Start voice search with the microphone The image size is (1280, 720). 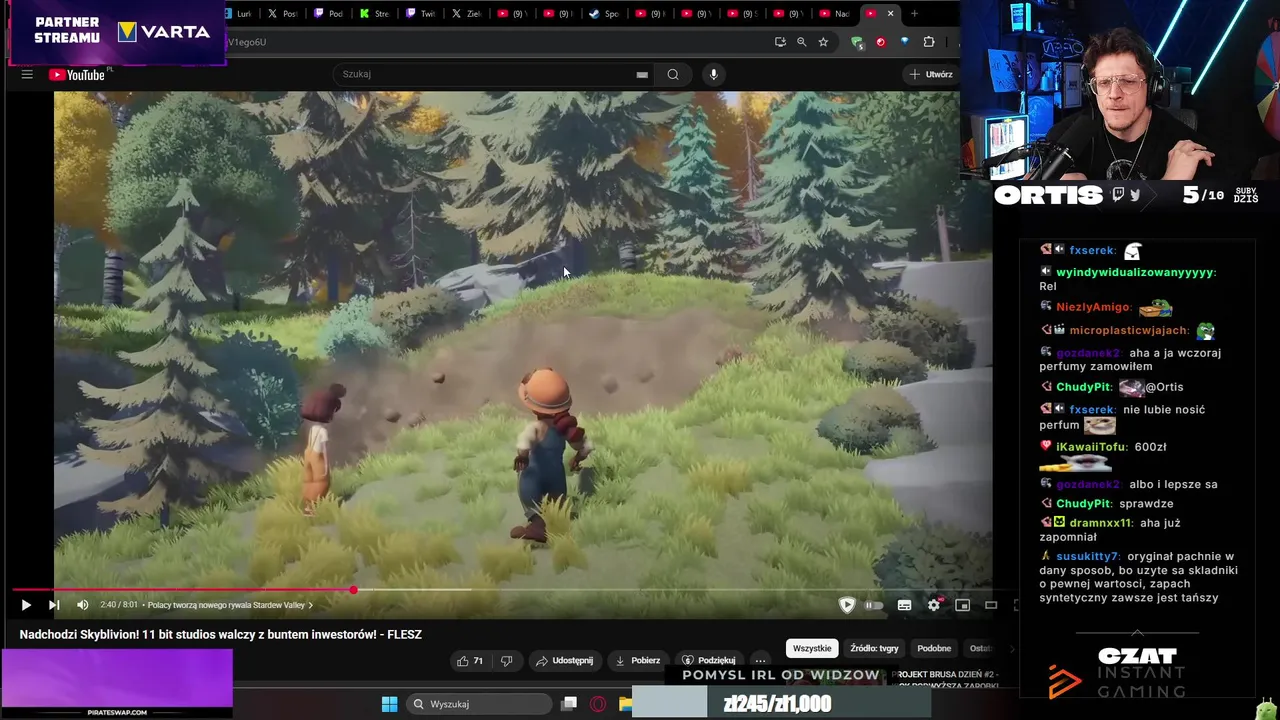(713, 74)
